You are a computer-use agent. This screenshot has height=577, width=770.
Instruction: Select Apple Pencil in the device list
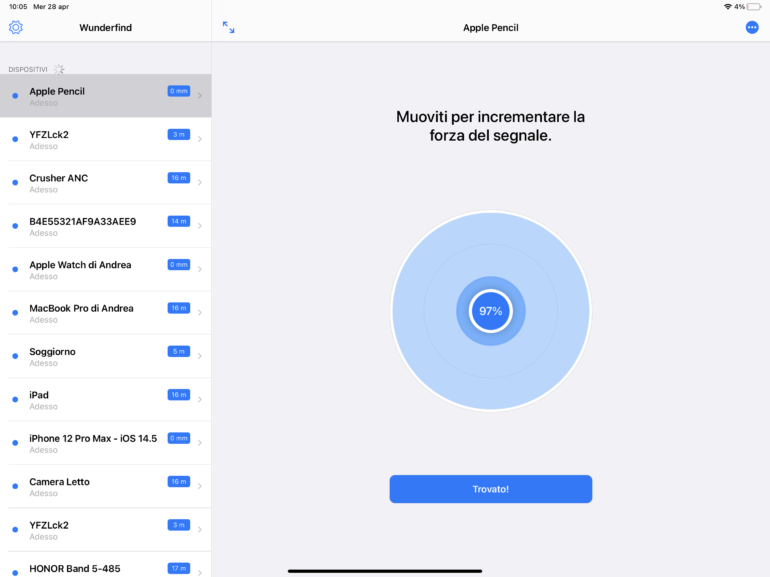point(106,96)
